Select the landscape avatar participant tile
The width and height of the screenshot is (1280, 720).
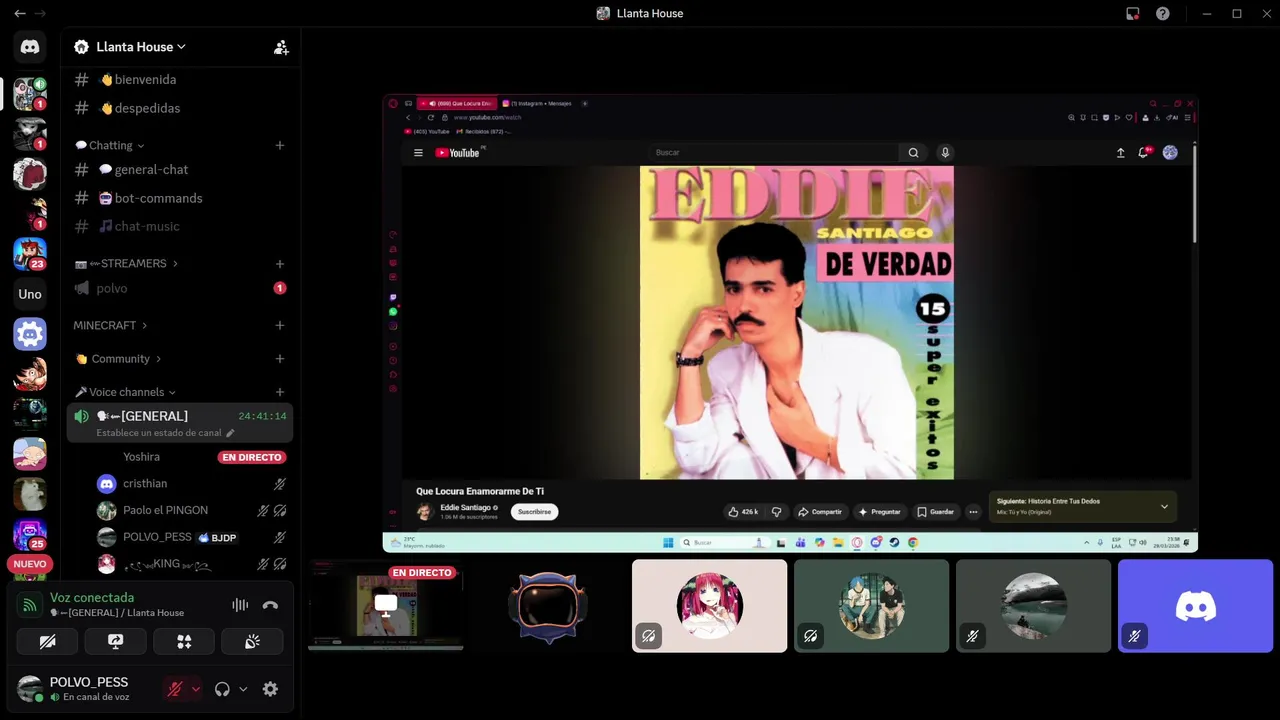point(1034,606)
